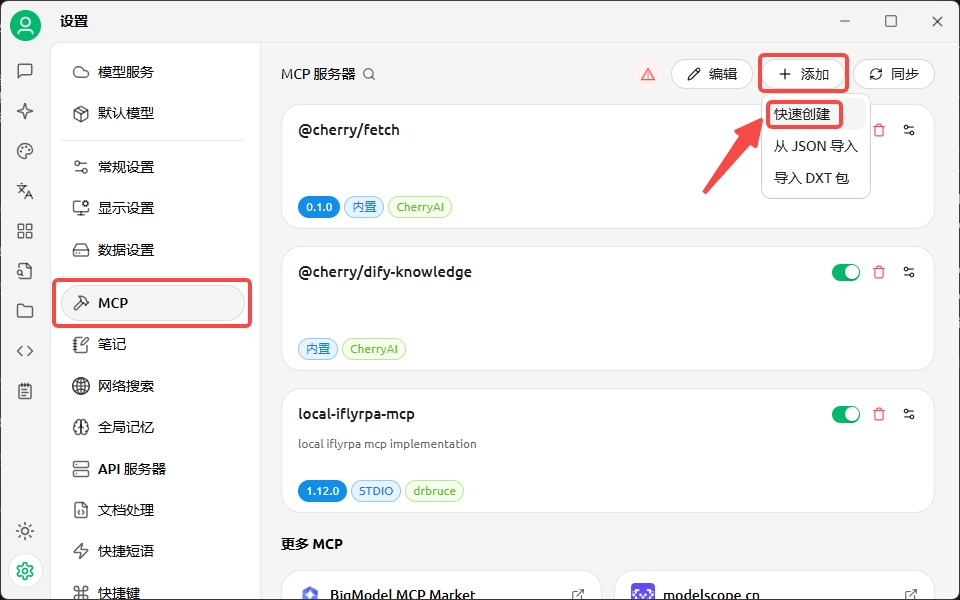960x600 pixels.
Task: Pick 导入 DXT 包 option
Action: click(811, 178)
